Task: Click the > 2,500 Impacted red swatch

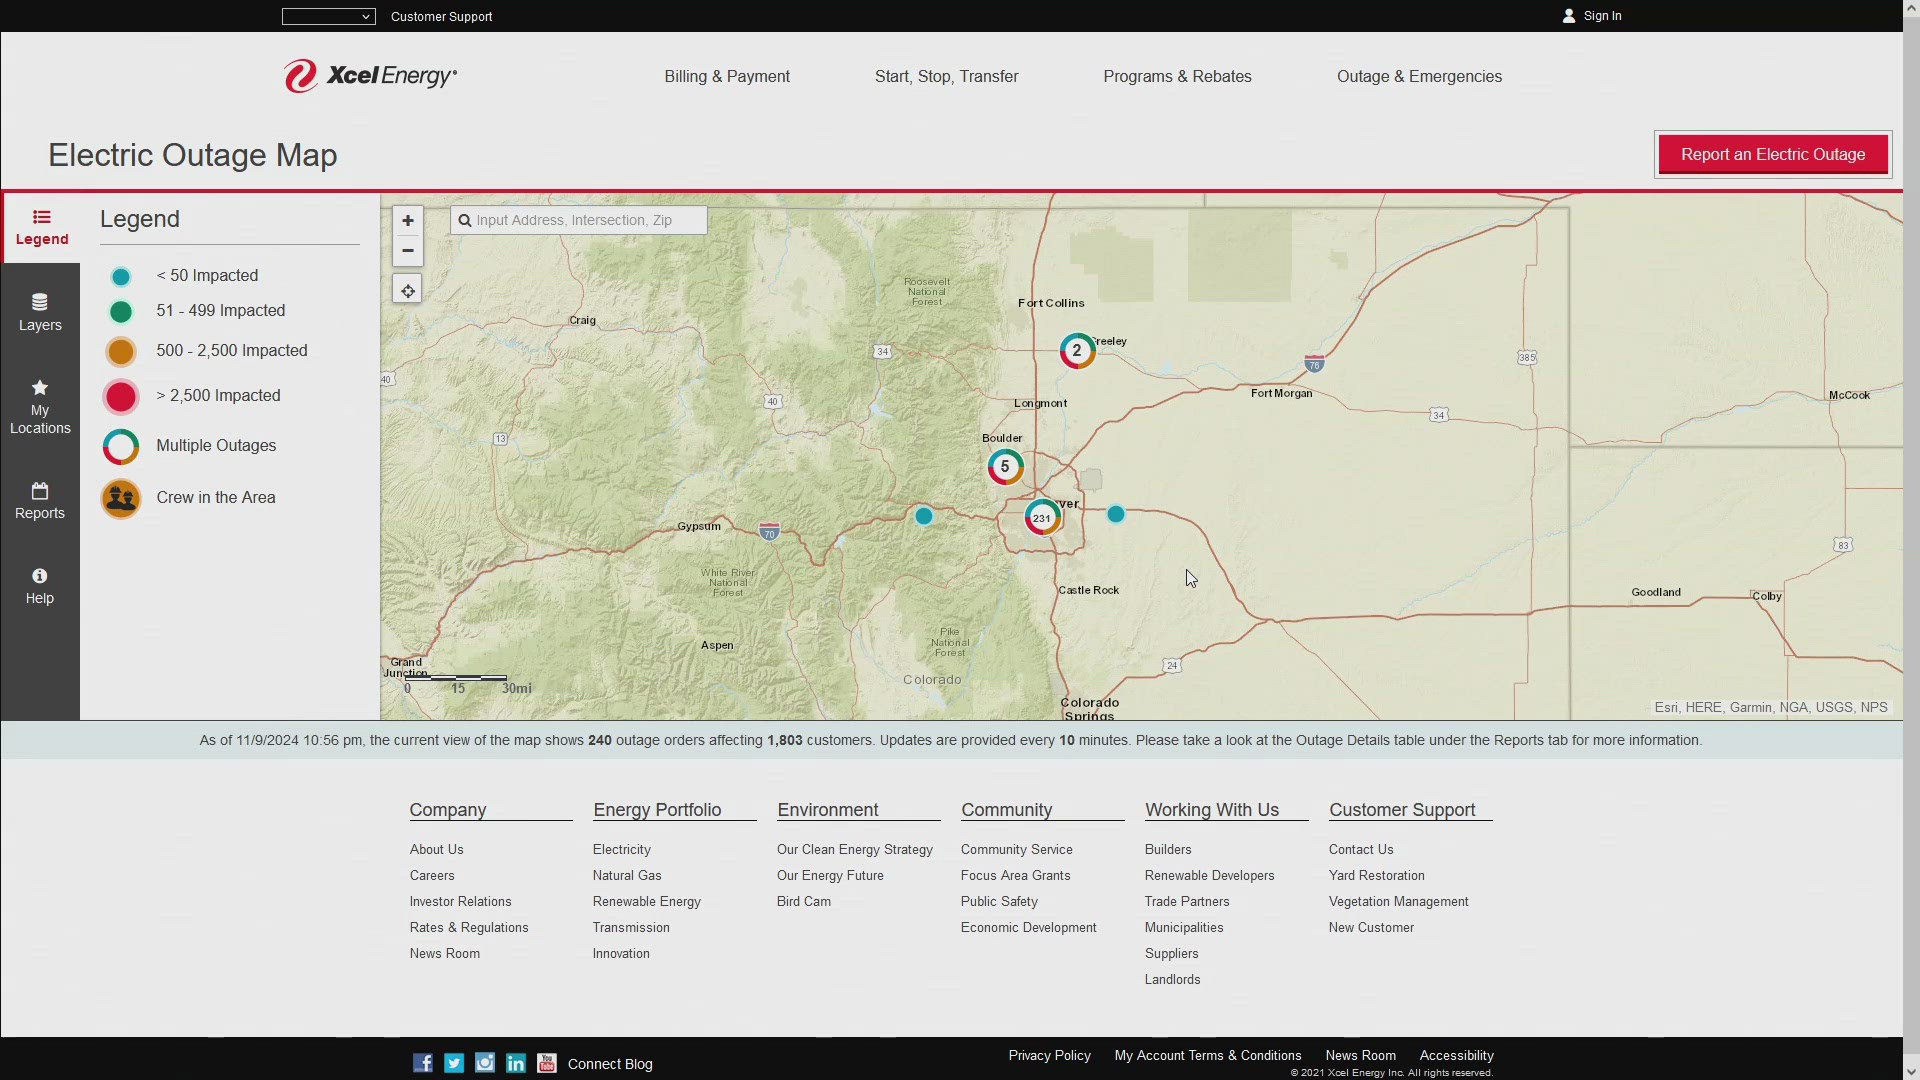Action: (x=121, y=397)
